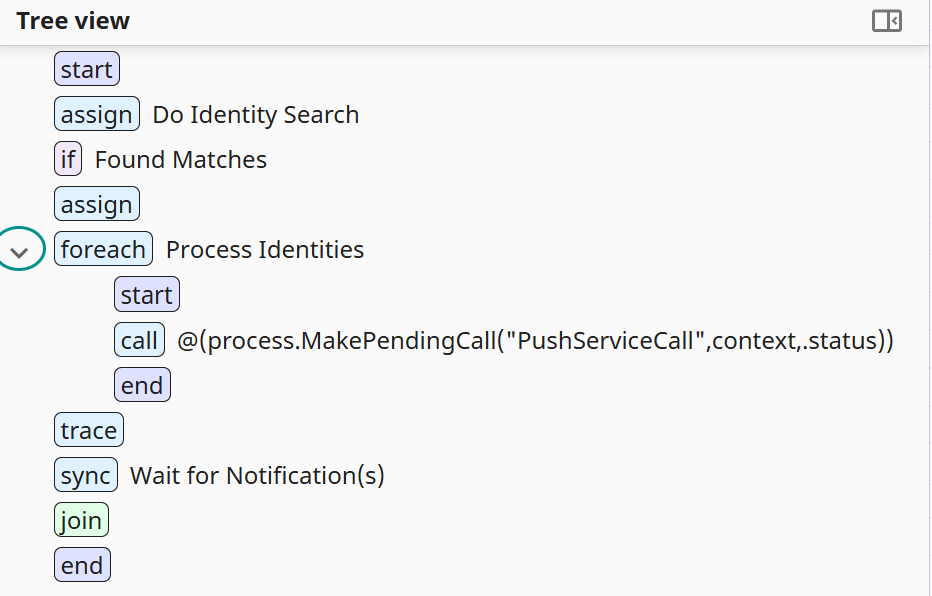Click the sync badge for Wait for Notification(s)
This screenshot has width=932, height=596.
[85, 475]
